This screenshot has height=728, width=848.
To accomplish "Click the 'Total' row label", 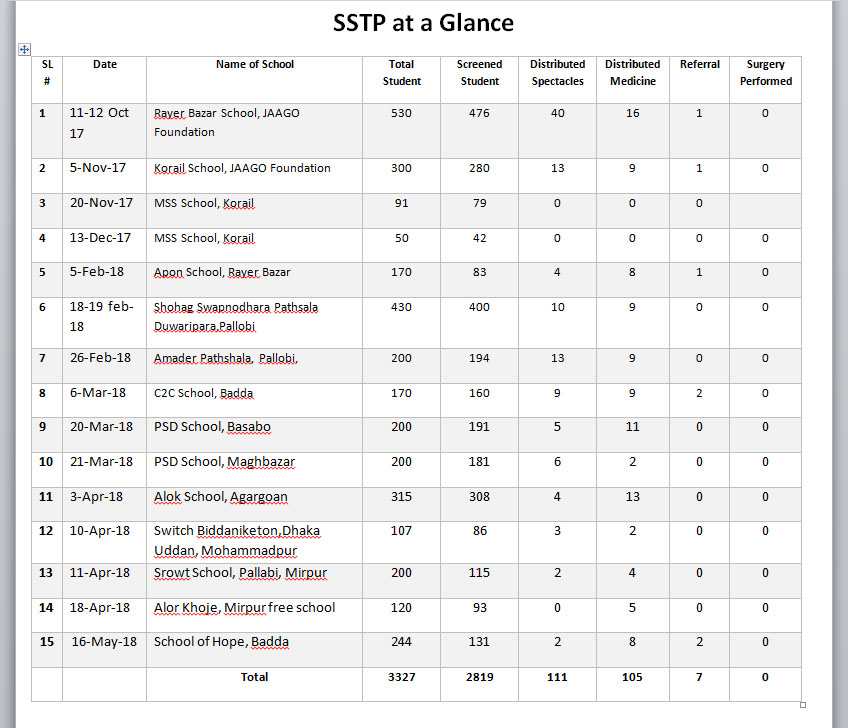I will pyautogui.click(x=254, y=677).
